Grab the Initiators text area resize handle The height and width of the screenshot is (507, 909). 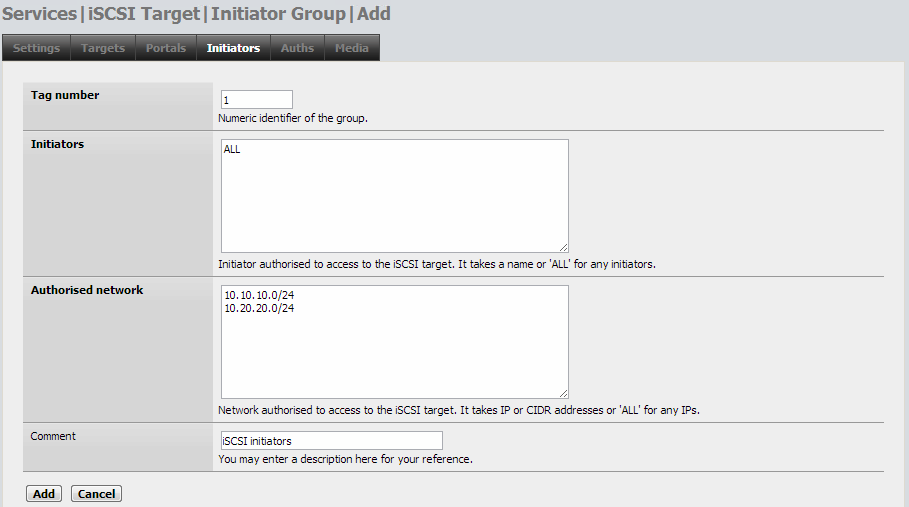[x=563, y=247]
